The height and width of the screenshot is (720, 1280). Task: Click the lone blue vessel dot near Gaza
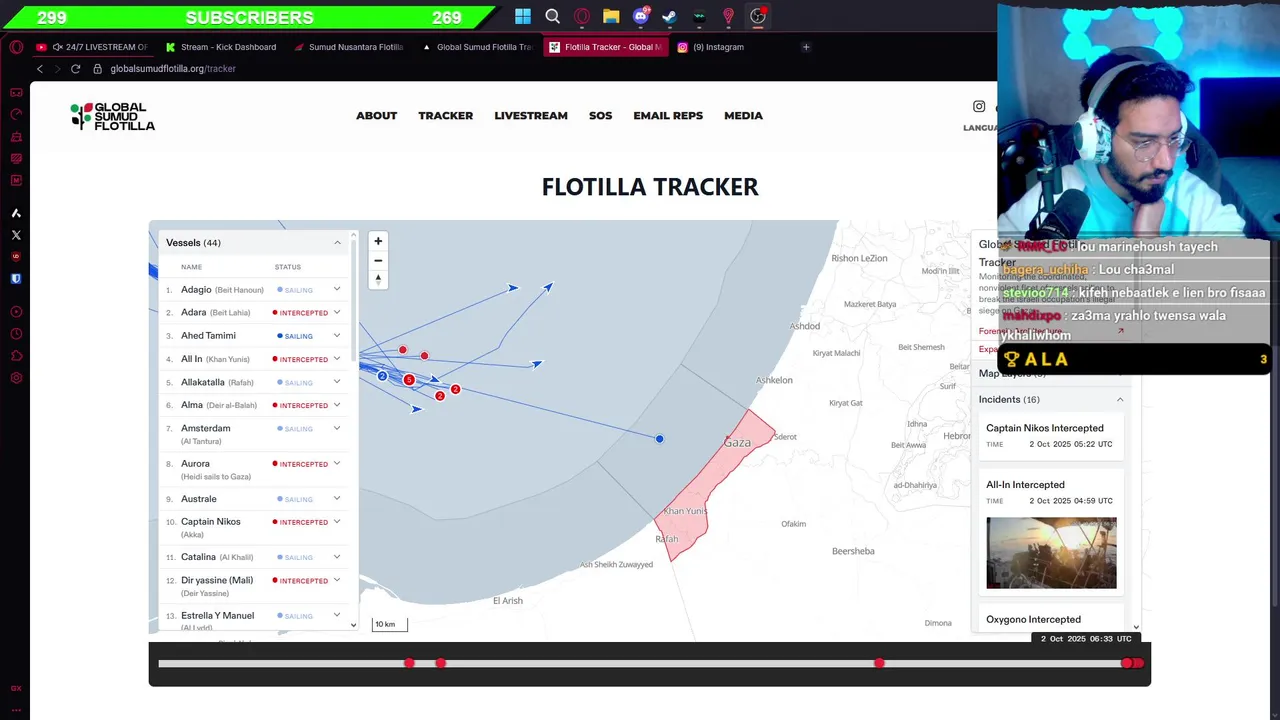659,439
